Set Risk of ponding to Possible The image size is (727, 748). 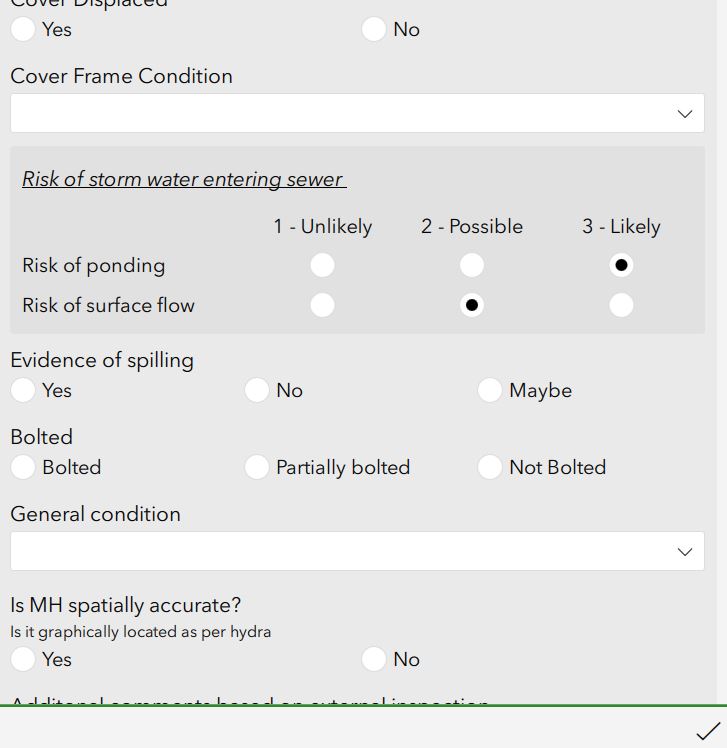click(471, 265)
